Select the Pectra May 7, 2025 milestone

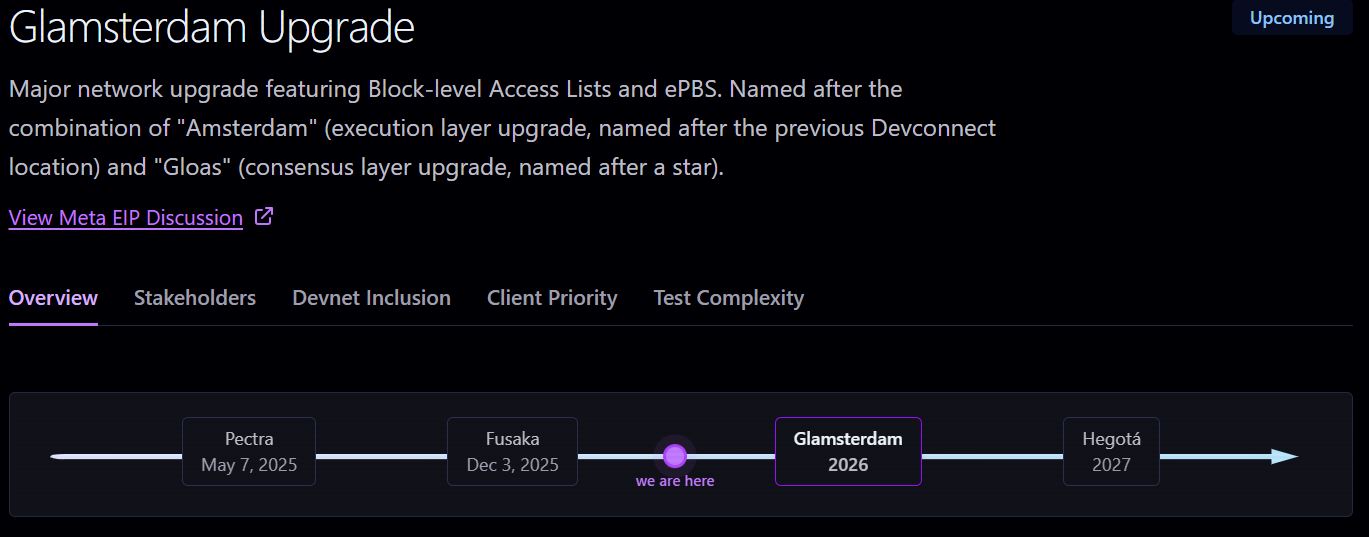(249, 452)
